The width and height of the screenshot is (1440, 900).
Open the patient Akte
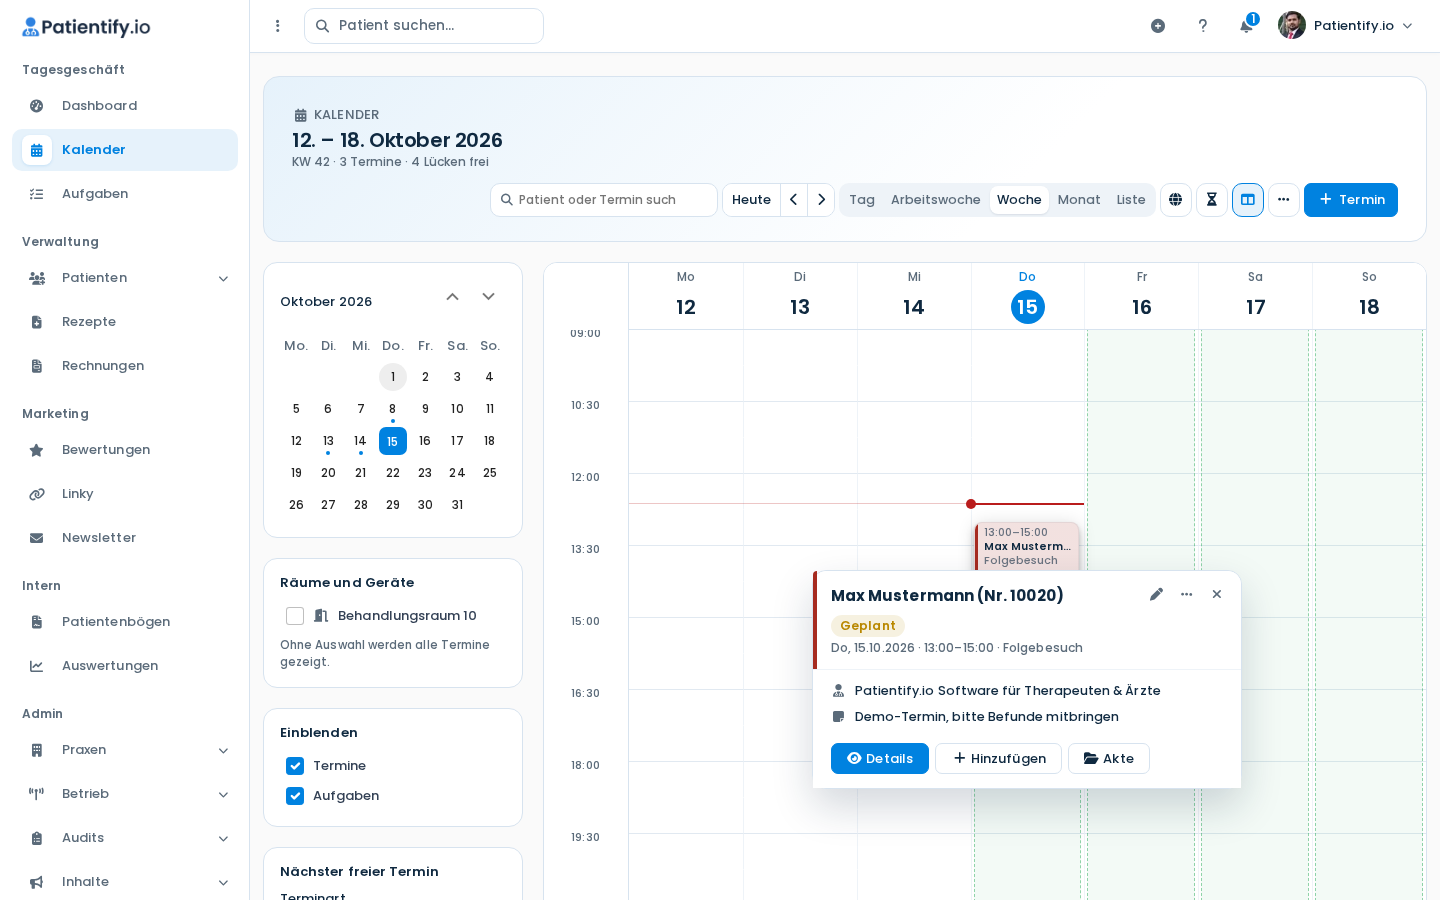[x=1109, y=759]
